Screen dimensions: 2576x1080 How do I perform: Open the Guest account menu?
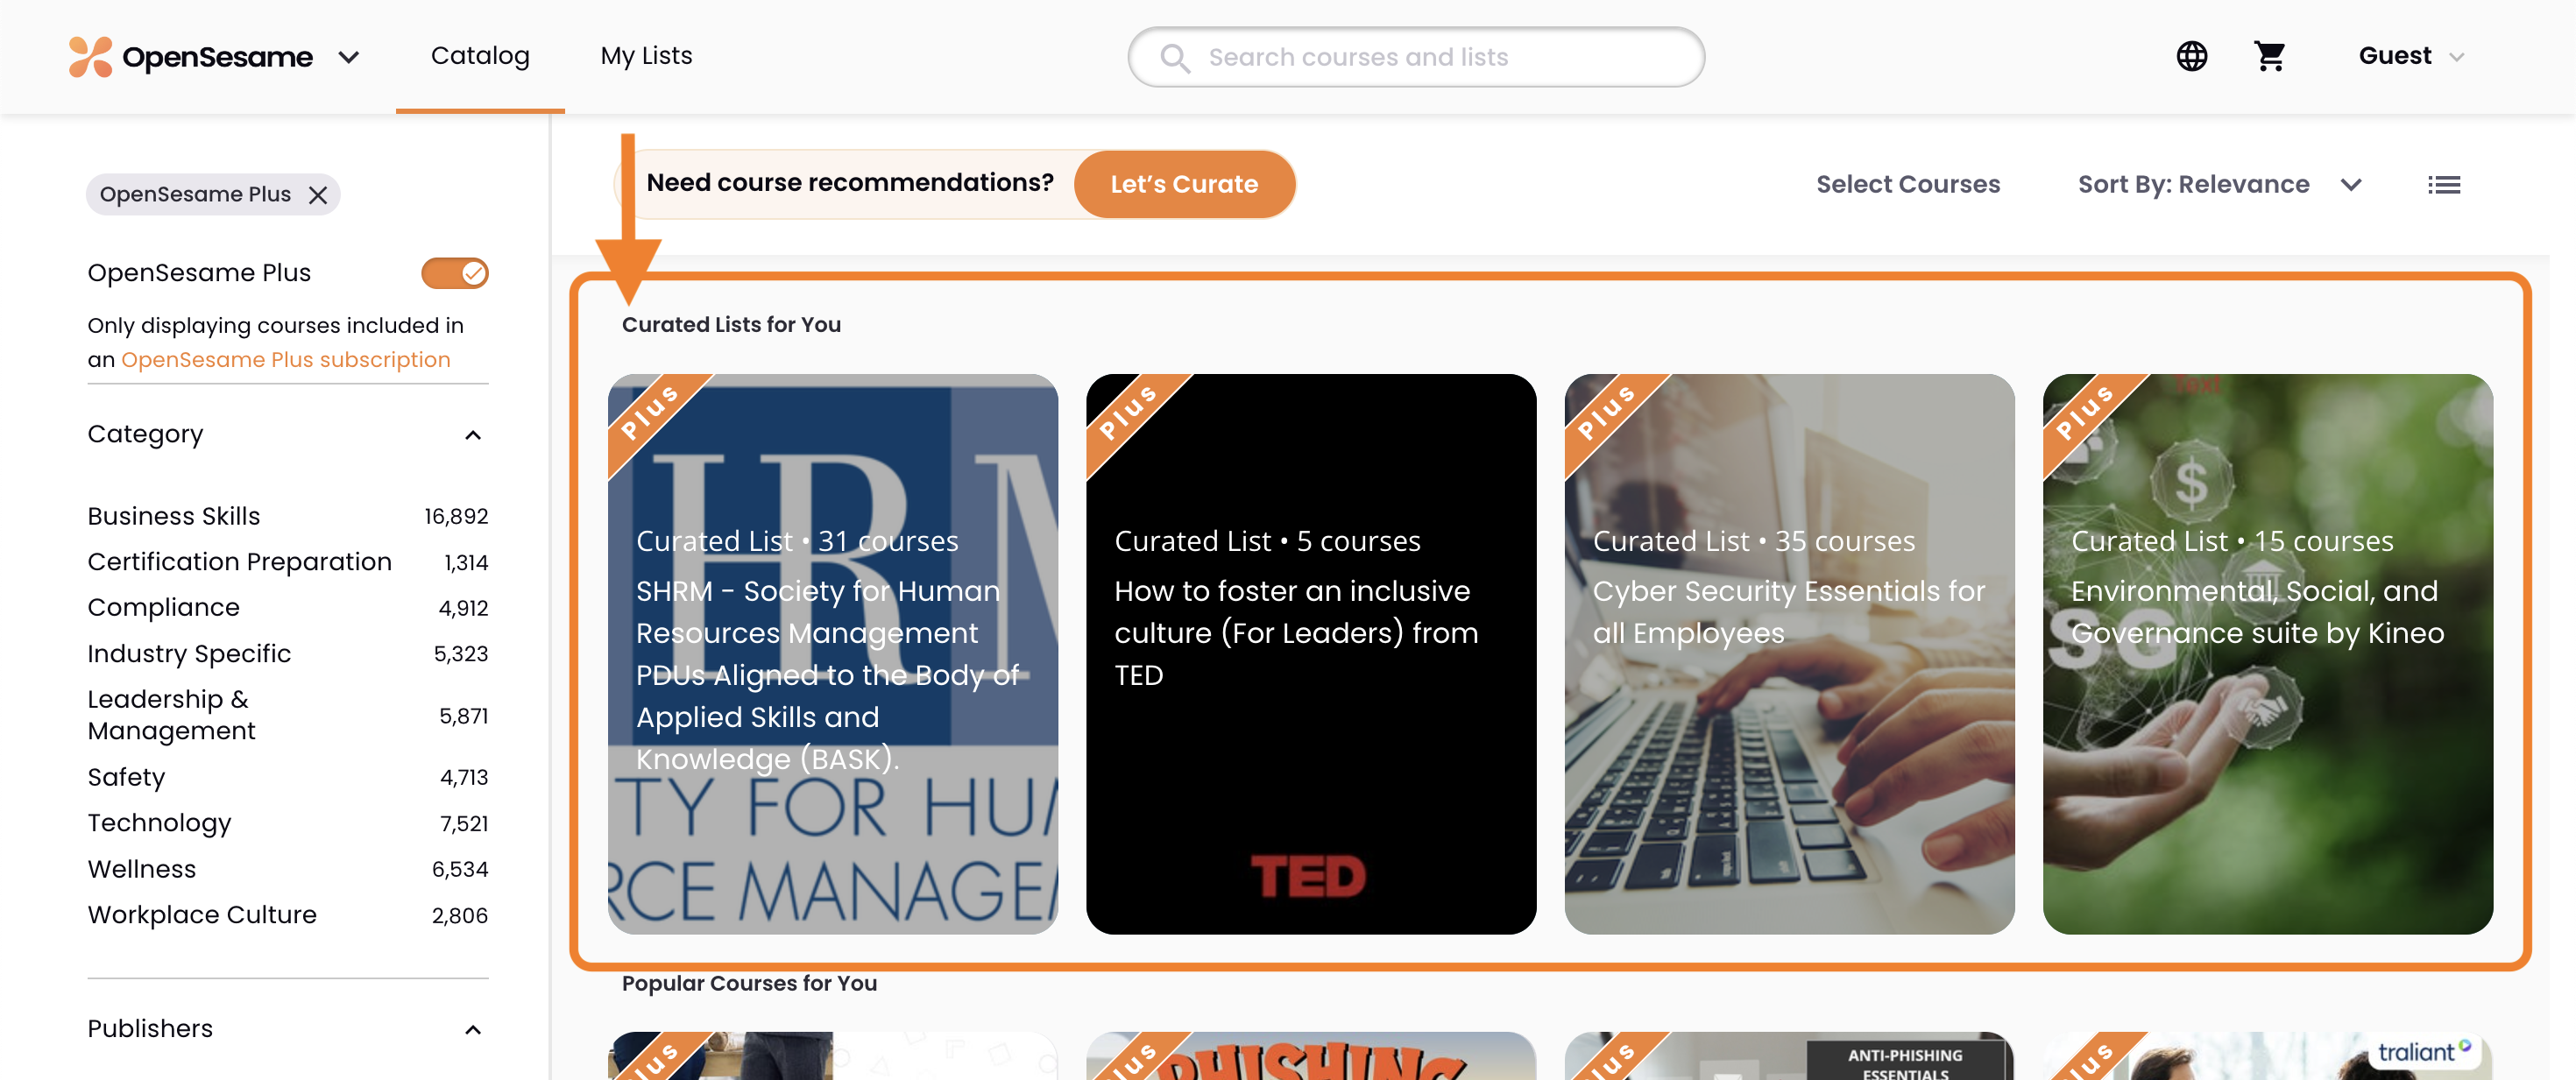2410,56
